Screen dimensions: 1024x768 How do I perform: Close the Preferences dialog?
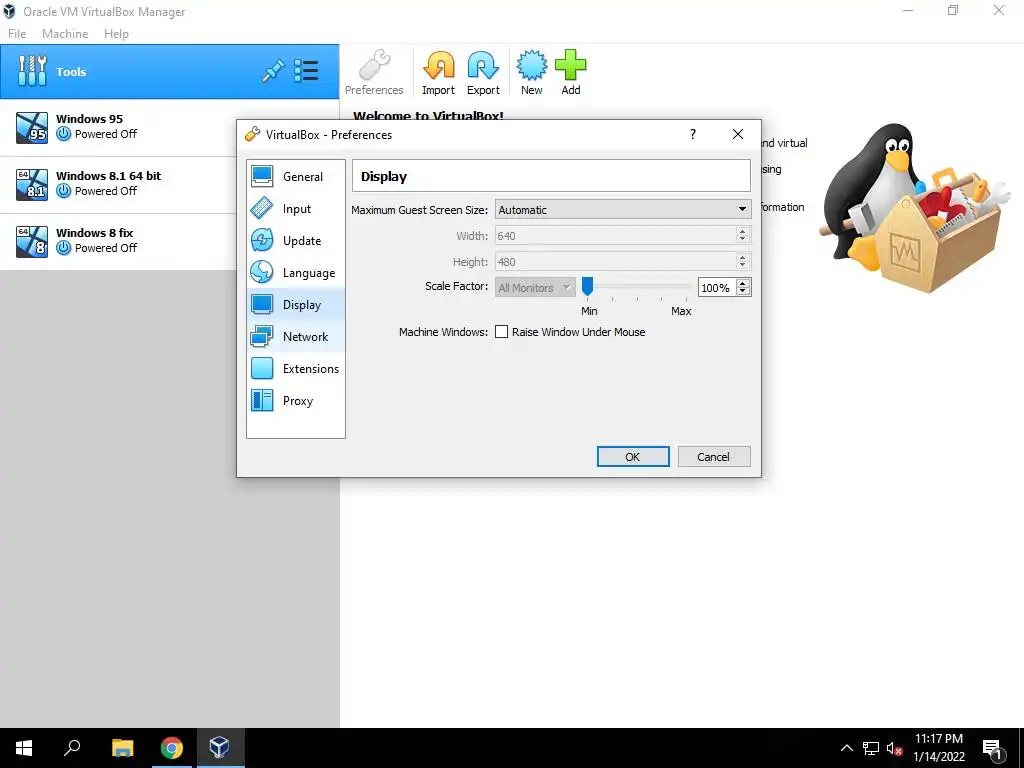(x=738, y=134)
